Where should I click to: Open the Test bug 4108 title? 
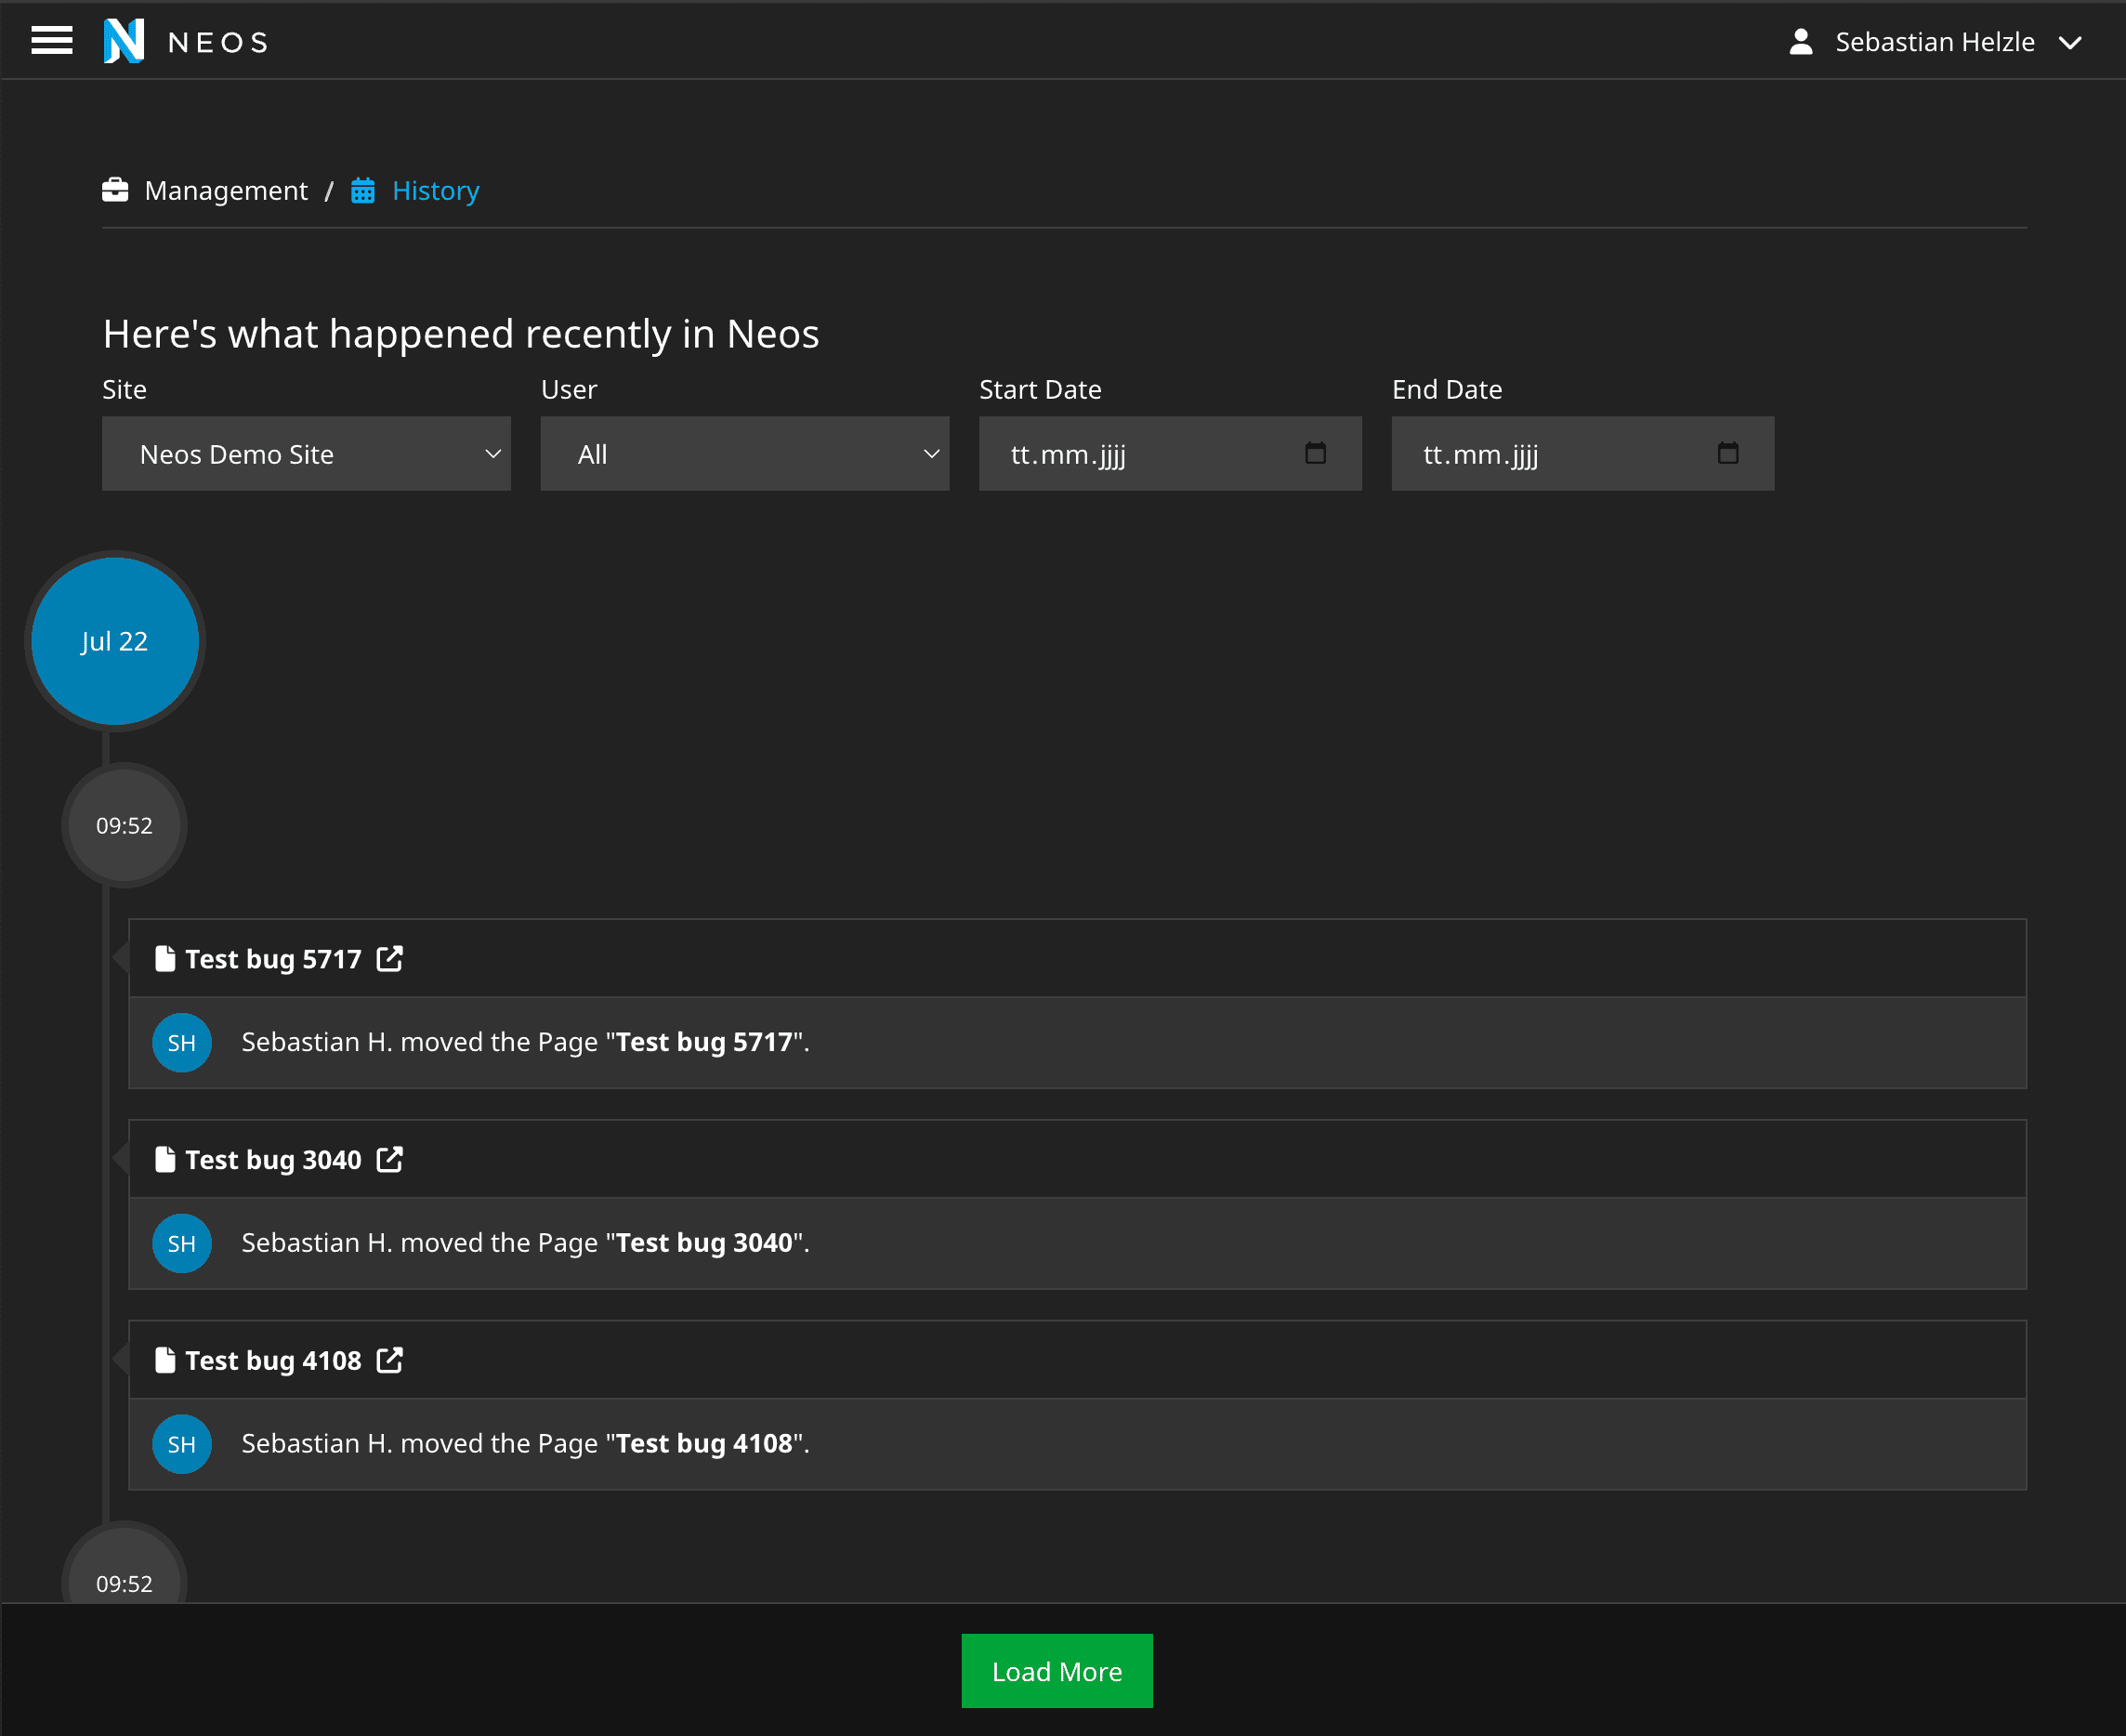tap(273, 1361)
